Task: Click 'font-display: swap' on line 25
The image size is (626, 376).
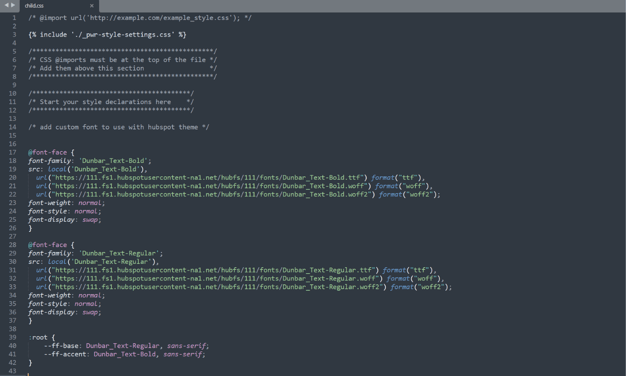Action: pos(64,220)
